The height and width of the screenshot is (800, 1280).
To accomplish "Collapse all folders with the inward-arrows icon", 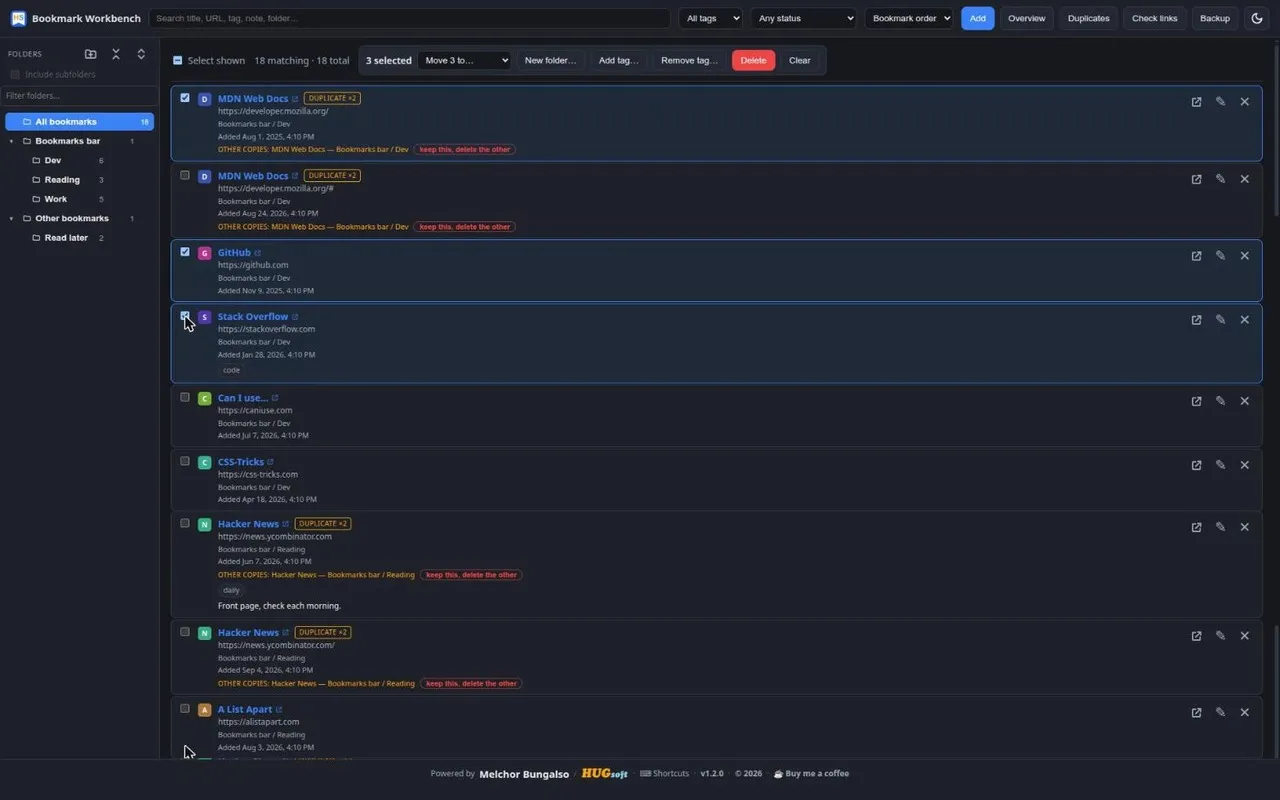I will click(116, 54).
